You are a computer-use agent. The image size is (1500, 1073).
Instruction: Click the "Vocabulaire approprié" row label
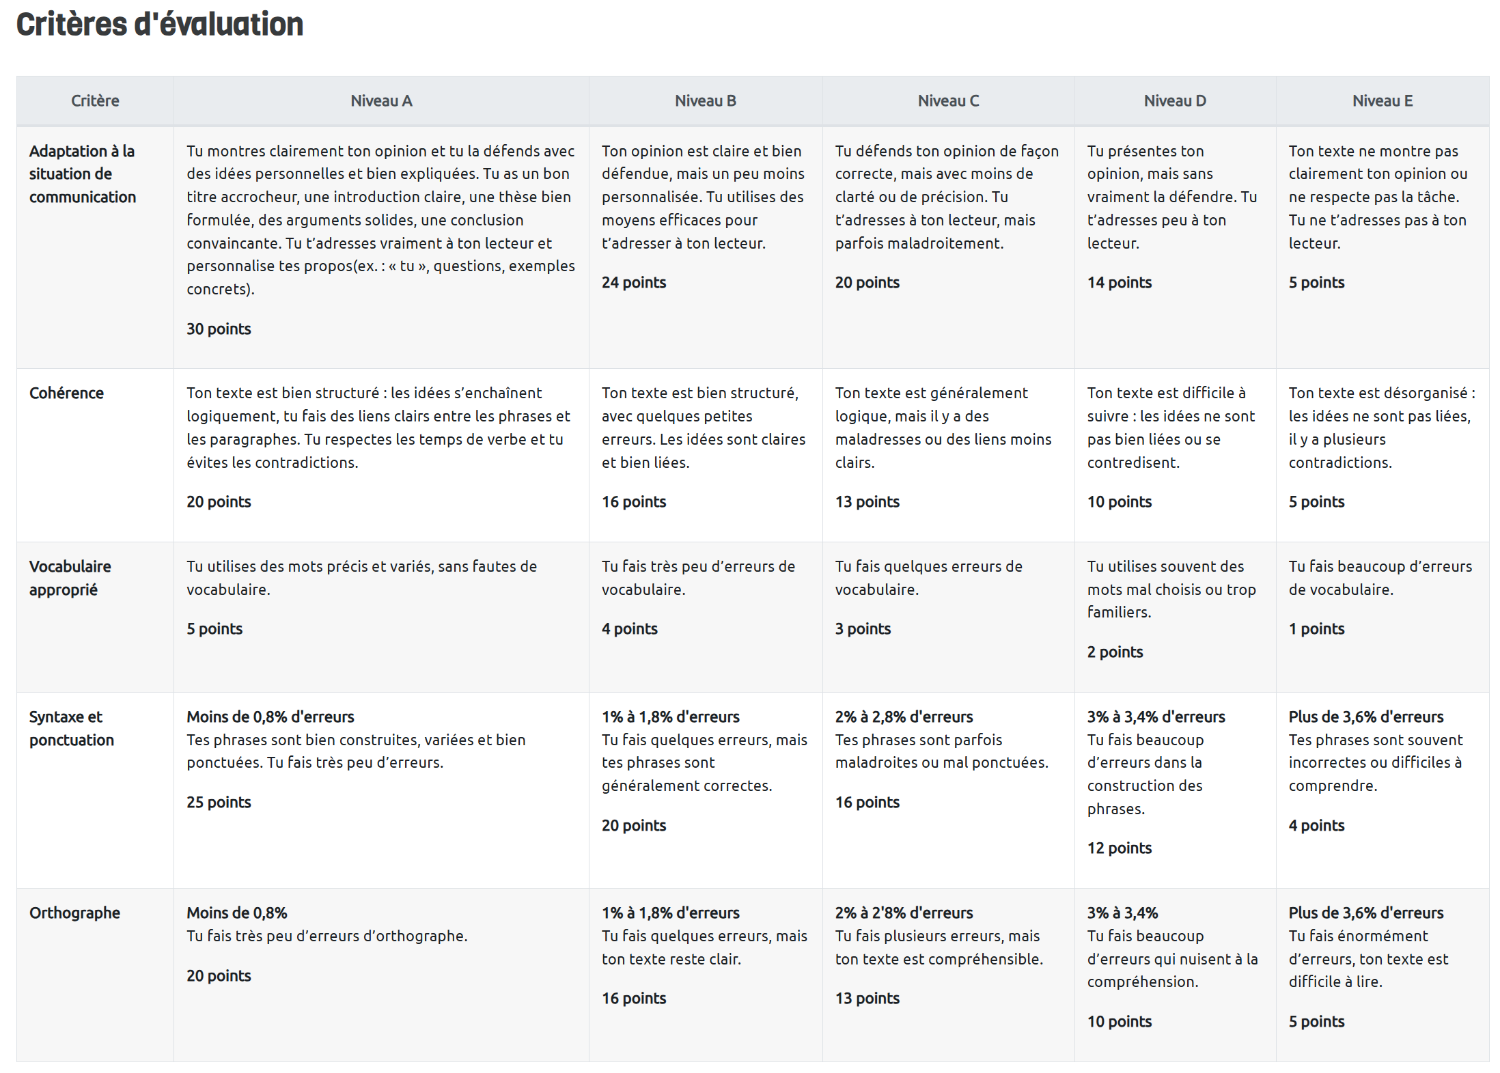pos(70,578)
